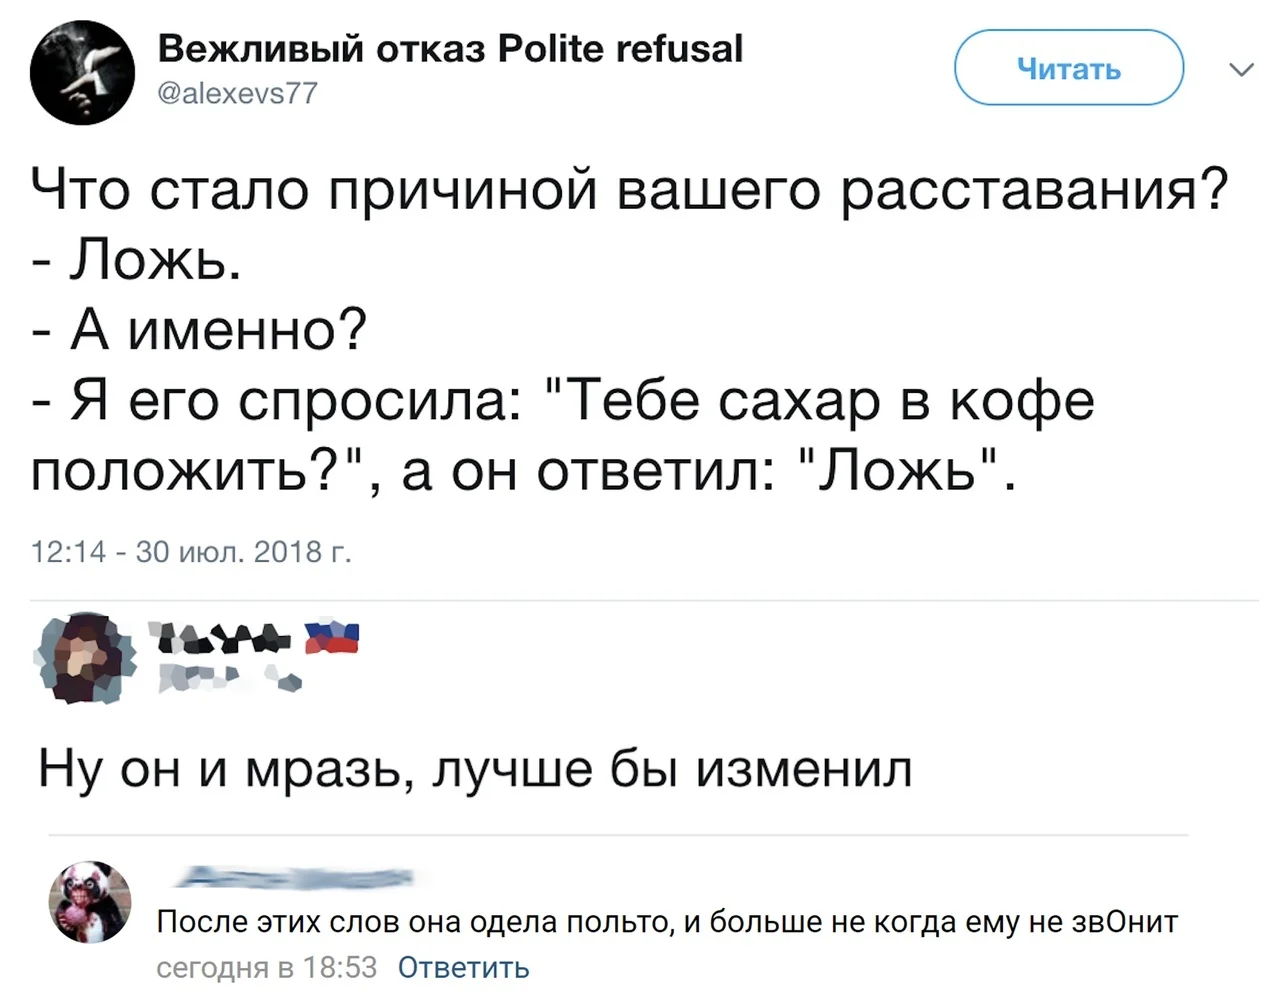Open the chevron menu beside "Читать"
Viewport: 1280px width, 995px height.
click(1241, 70)
